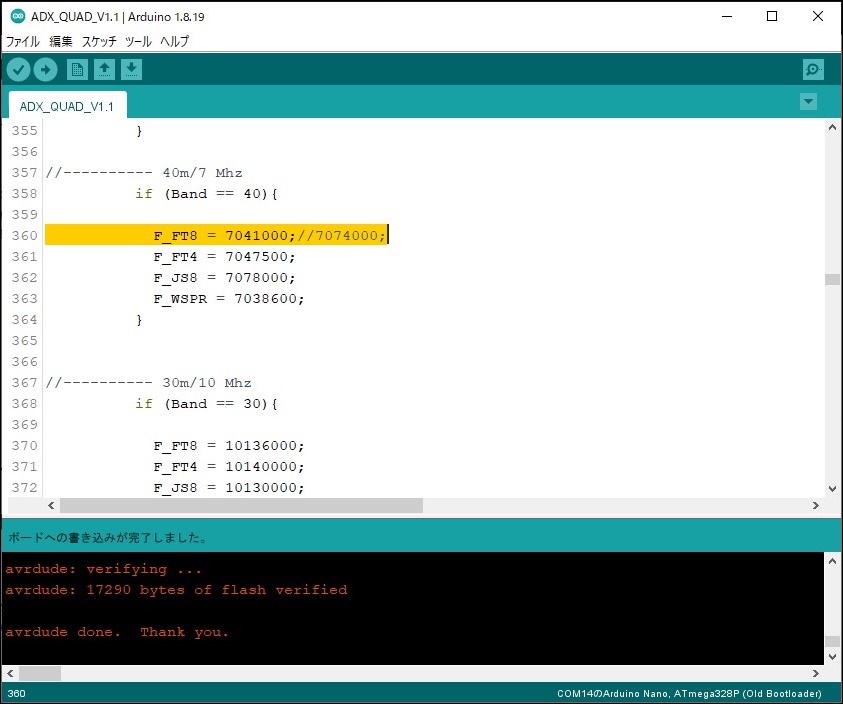This screenshot has width=843, height=704.
Task: Click the editor vertical scrollbar up arrow
Action: click(832, 127)
